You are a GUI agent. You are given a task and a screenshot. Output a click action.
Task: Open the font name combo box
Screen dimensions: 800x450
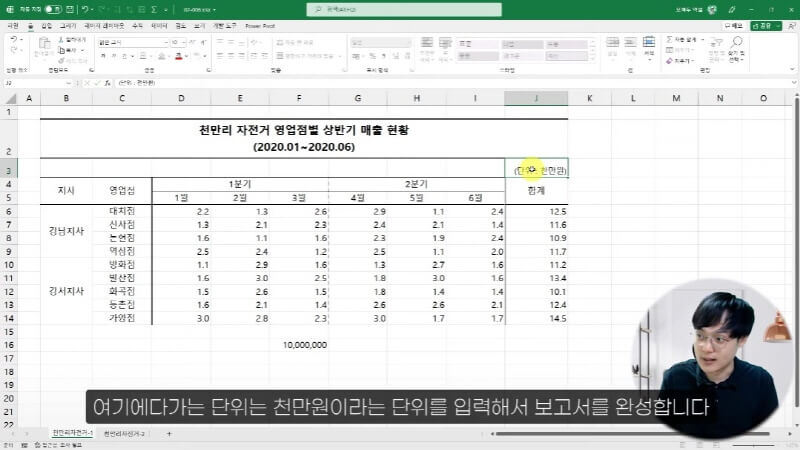(133, 42)
